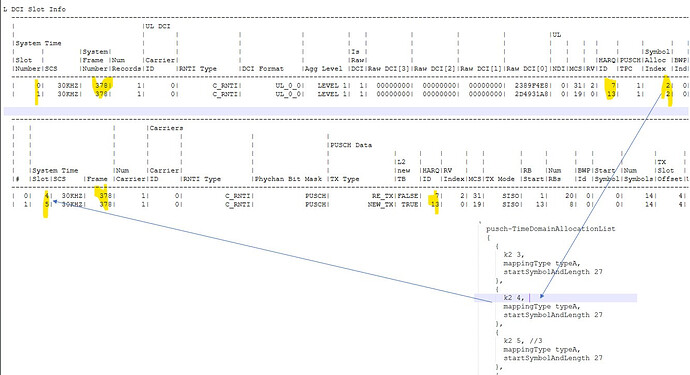Click the 'L DCI Slot Info' title text
Viewport: 690px width, 375px height.
(35, 9)
